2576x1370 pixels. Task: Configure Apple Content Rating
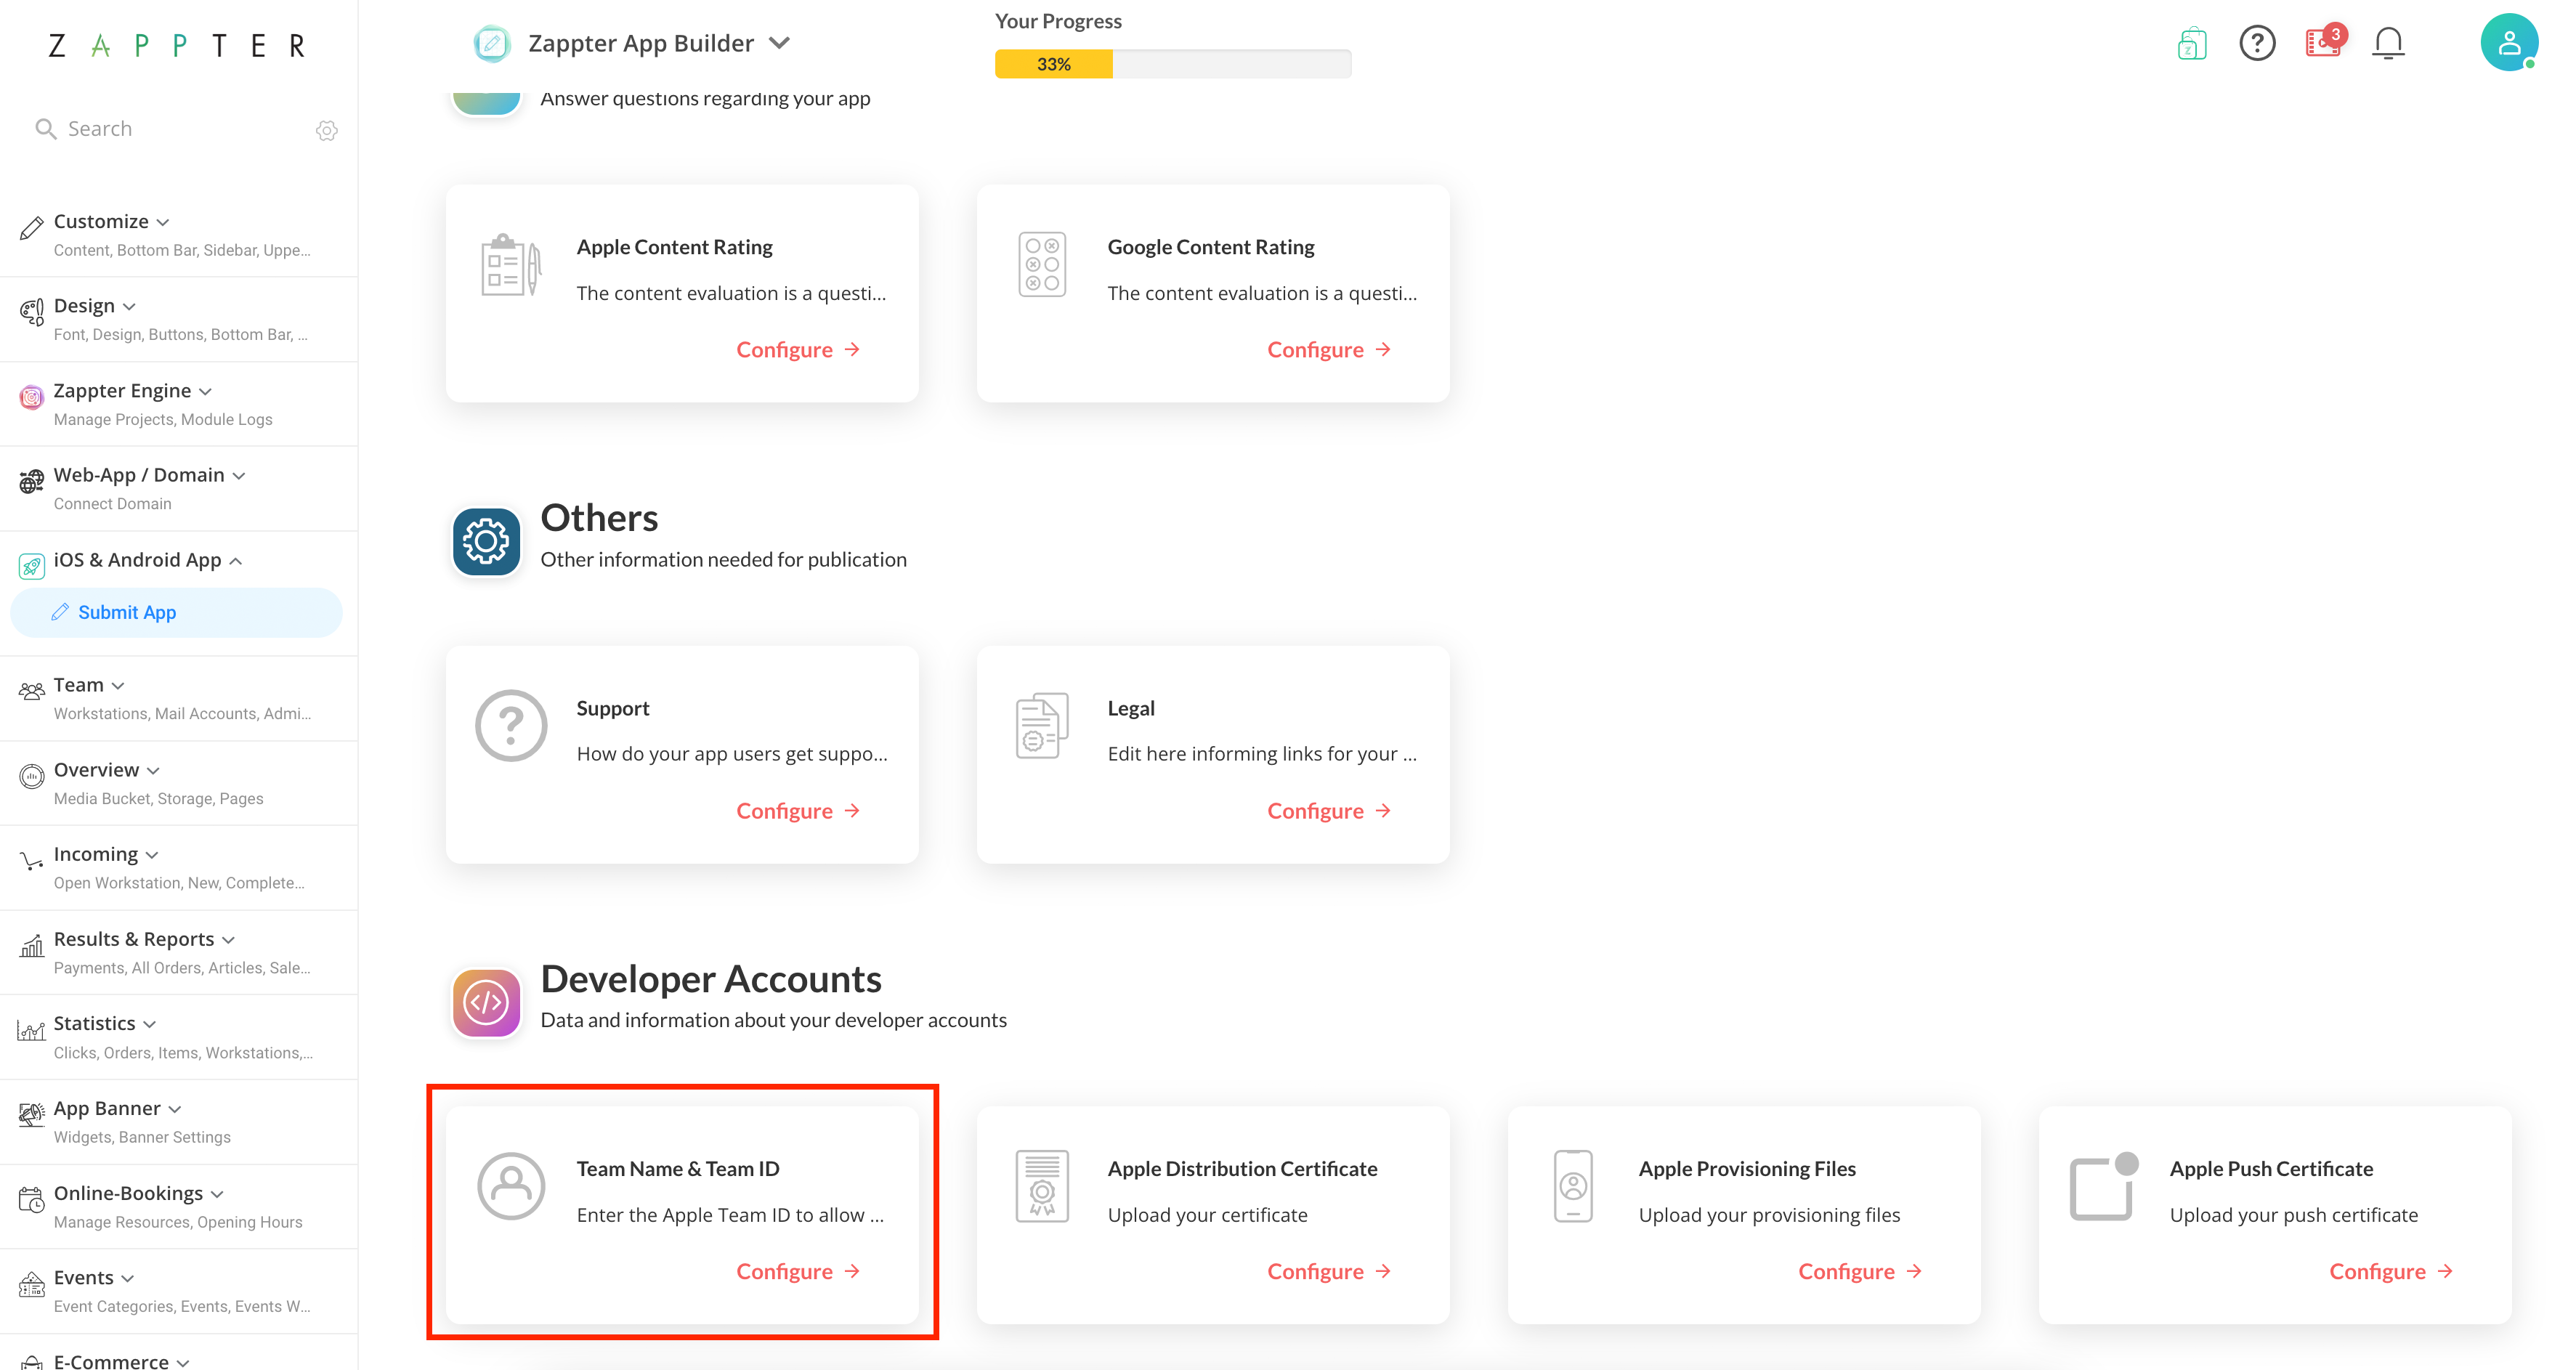click(798, 350)
